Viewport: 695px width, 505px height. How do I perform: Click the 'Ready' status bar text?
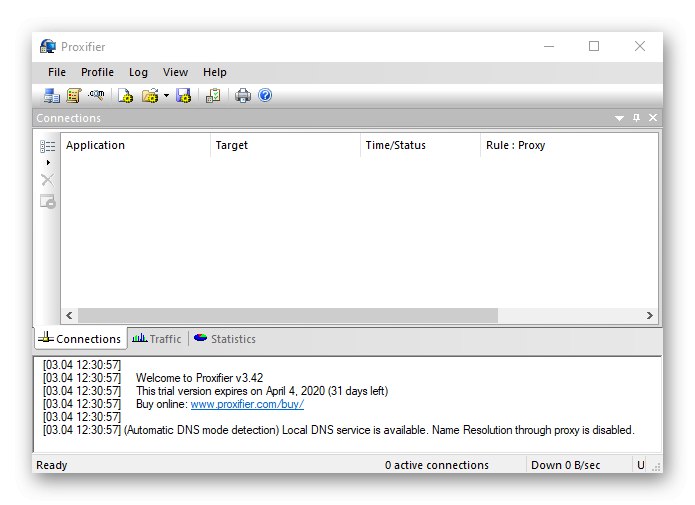pos(51,465)
